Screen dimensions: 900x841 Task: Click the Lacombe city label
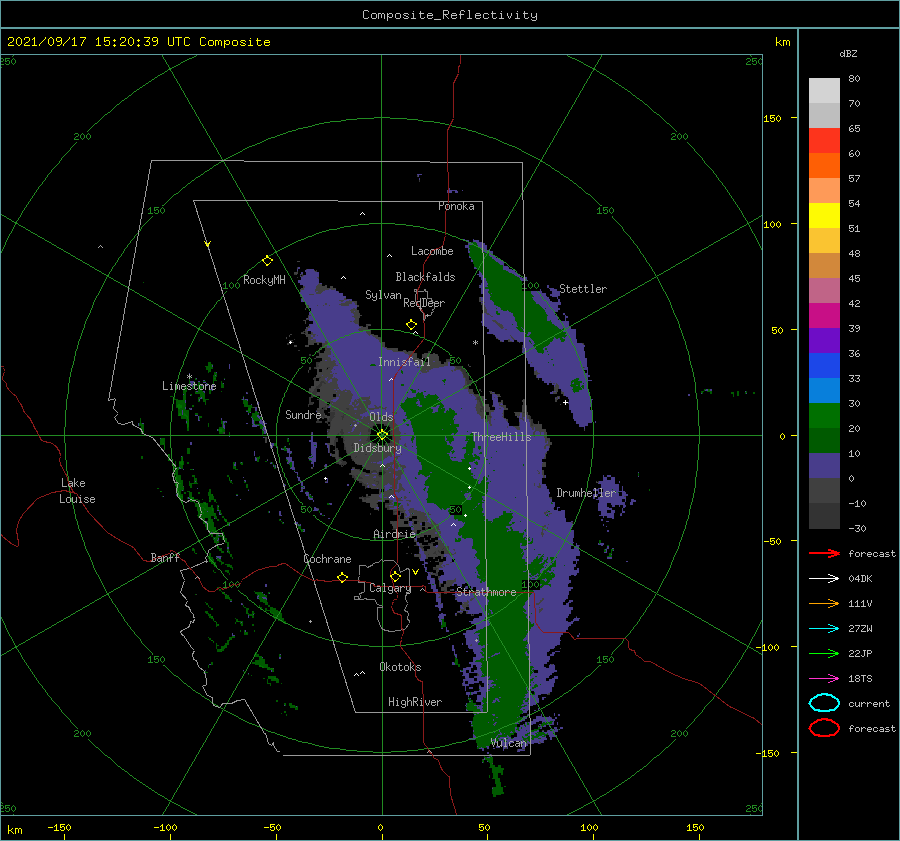pyautogui.click(x=432, y=251)
